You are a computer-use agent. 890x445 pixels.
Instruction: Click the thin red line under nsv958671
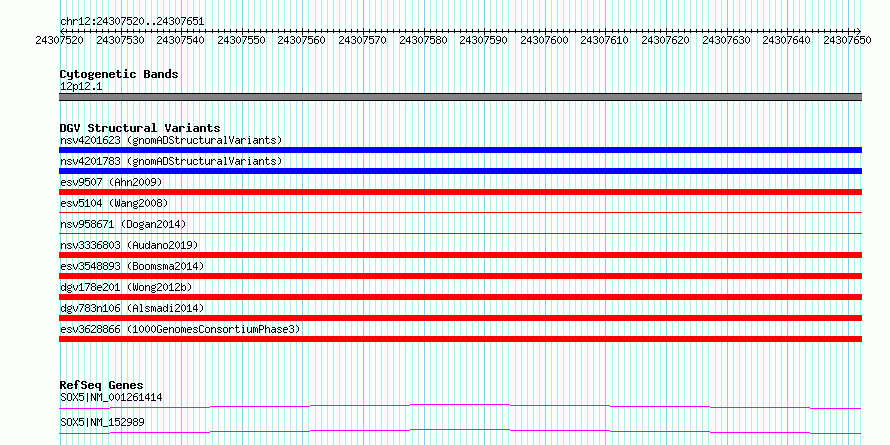460,233
